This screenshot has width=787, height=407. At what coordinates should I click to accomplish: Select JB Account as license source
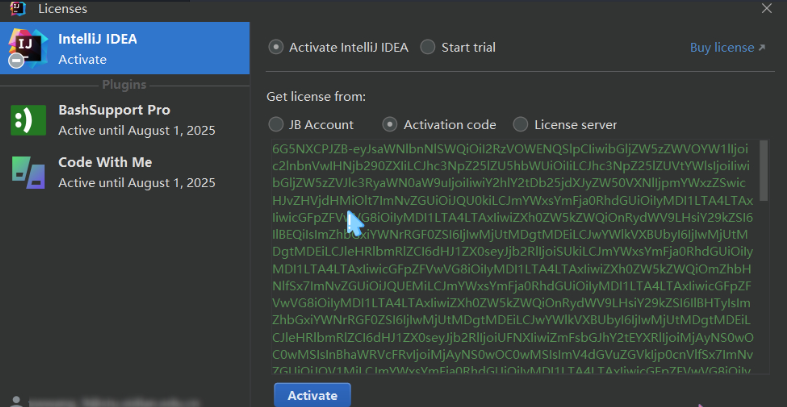[276, 125]
